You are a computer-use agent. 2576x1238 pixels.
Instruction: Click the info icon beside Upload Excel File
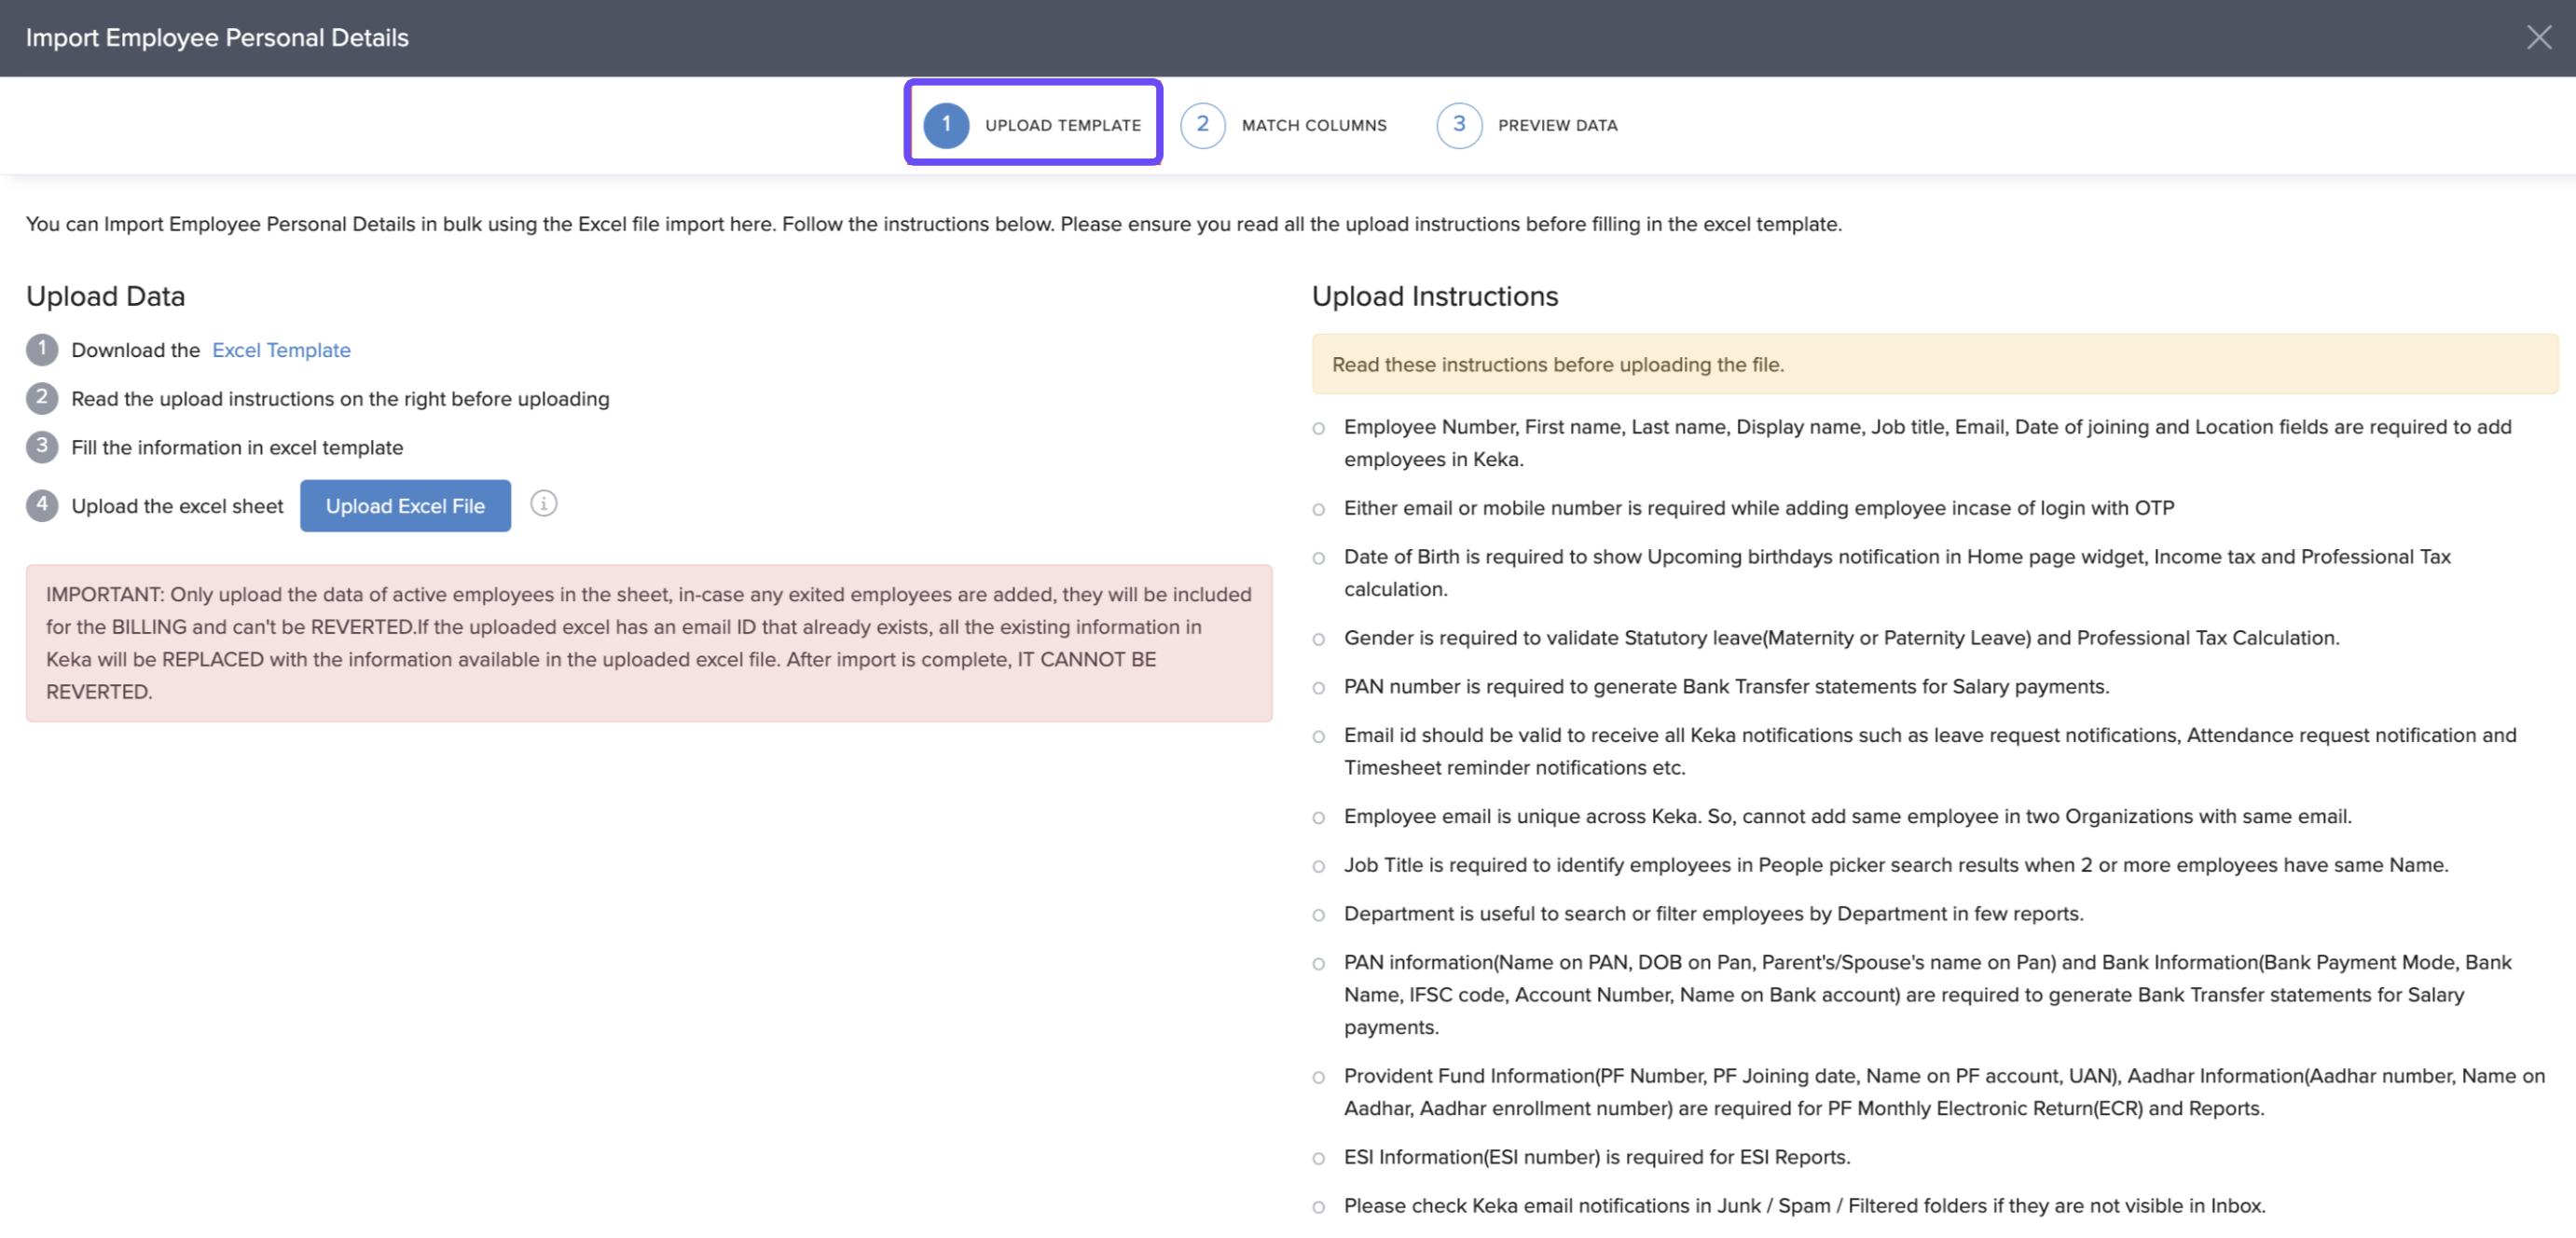tap(543, 504)
